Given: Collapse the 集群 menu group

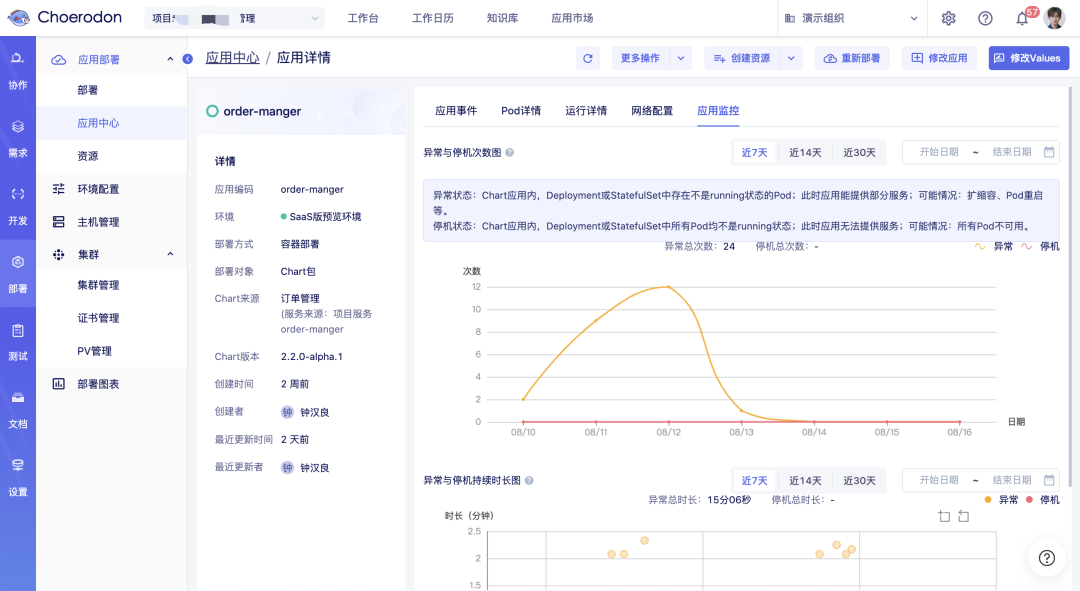Looking at the screenshot, I should click(x=170, y=254).
